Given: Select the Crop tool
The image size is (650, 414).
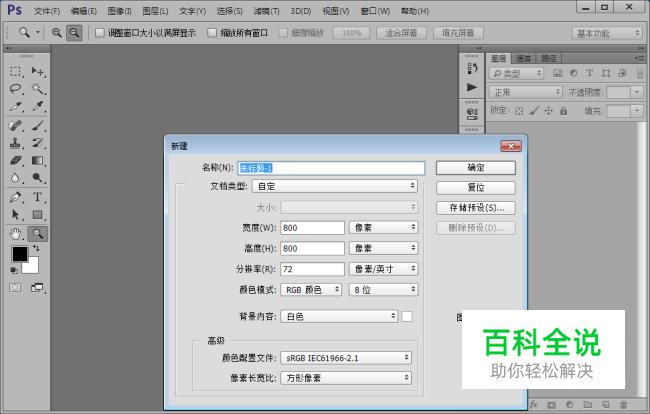Looking at the screenshot, I should [x=16, y=107].
